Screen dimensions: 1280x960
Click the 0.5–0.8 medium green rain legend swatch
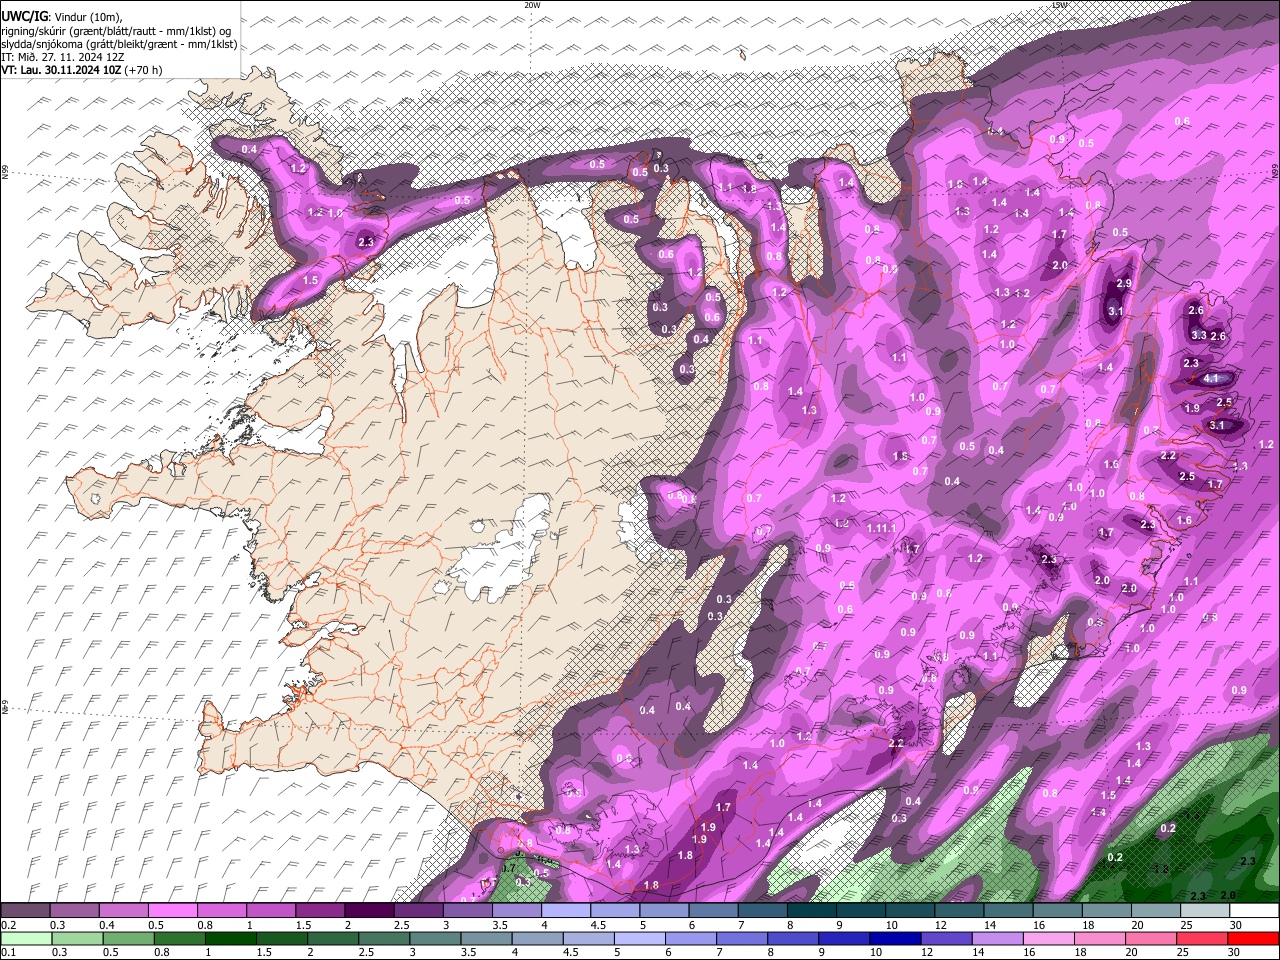tap(128, 939)
